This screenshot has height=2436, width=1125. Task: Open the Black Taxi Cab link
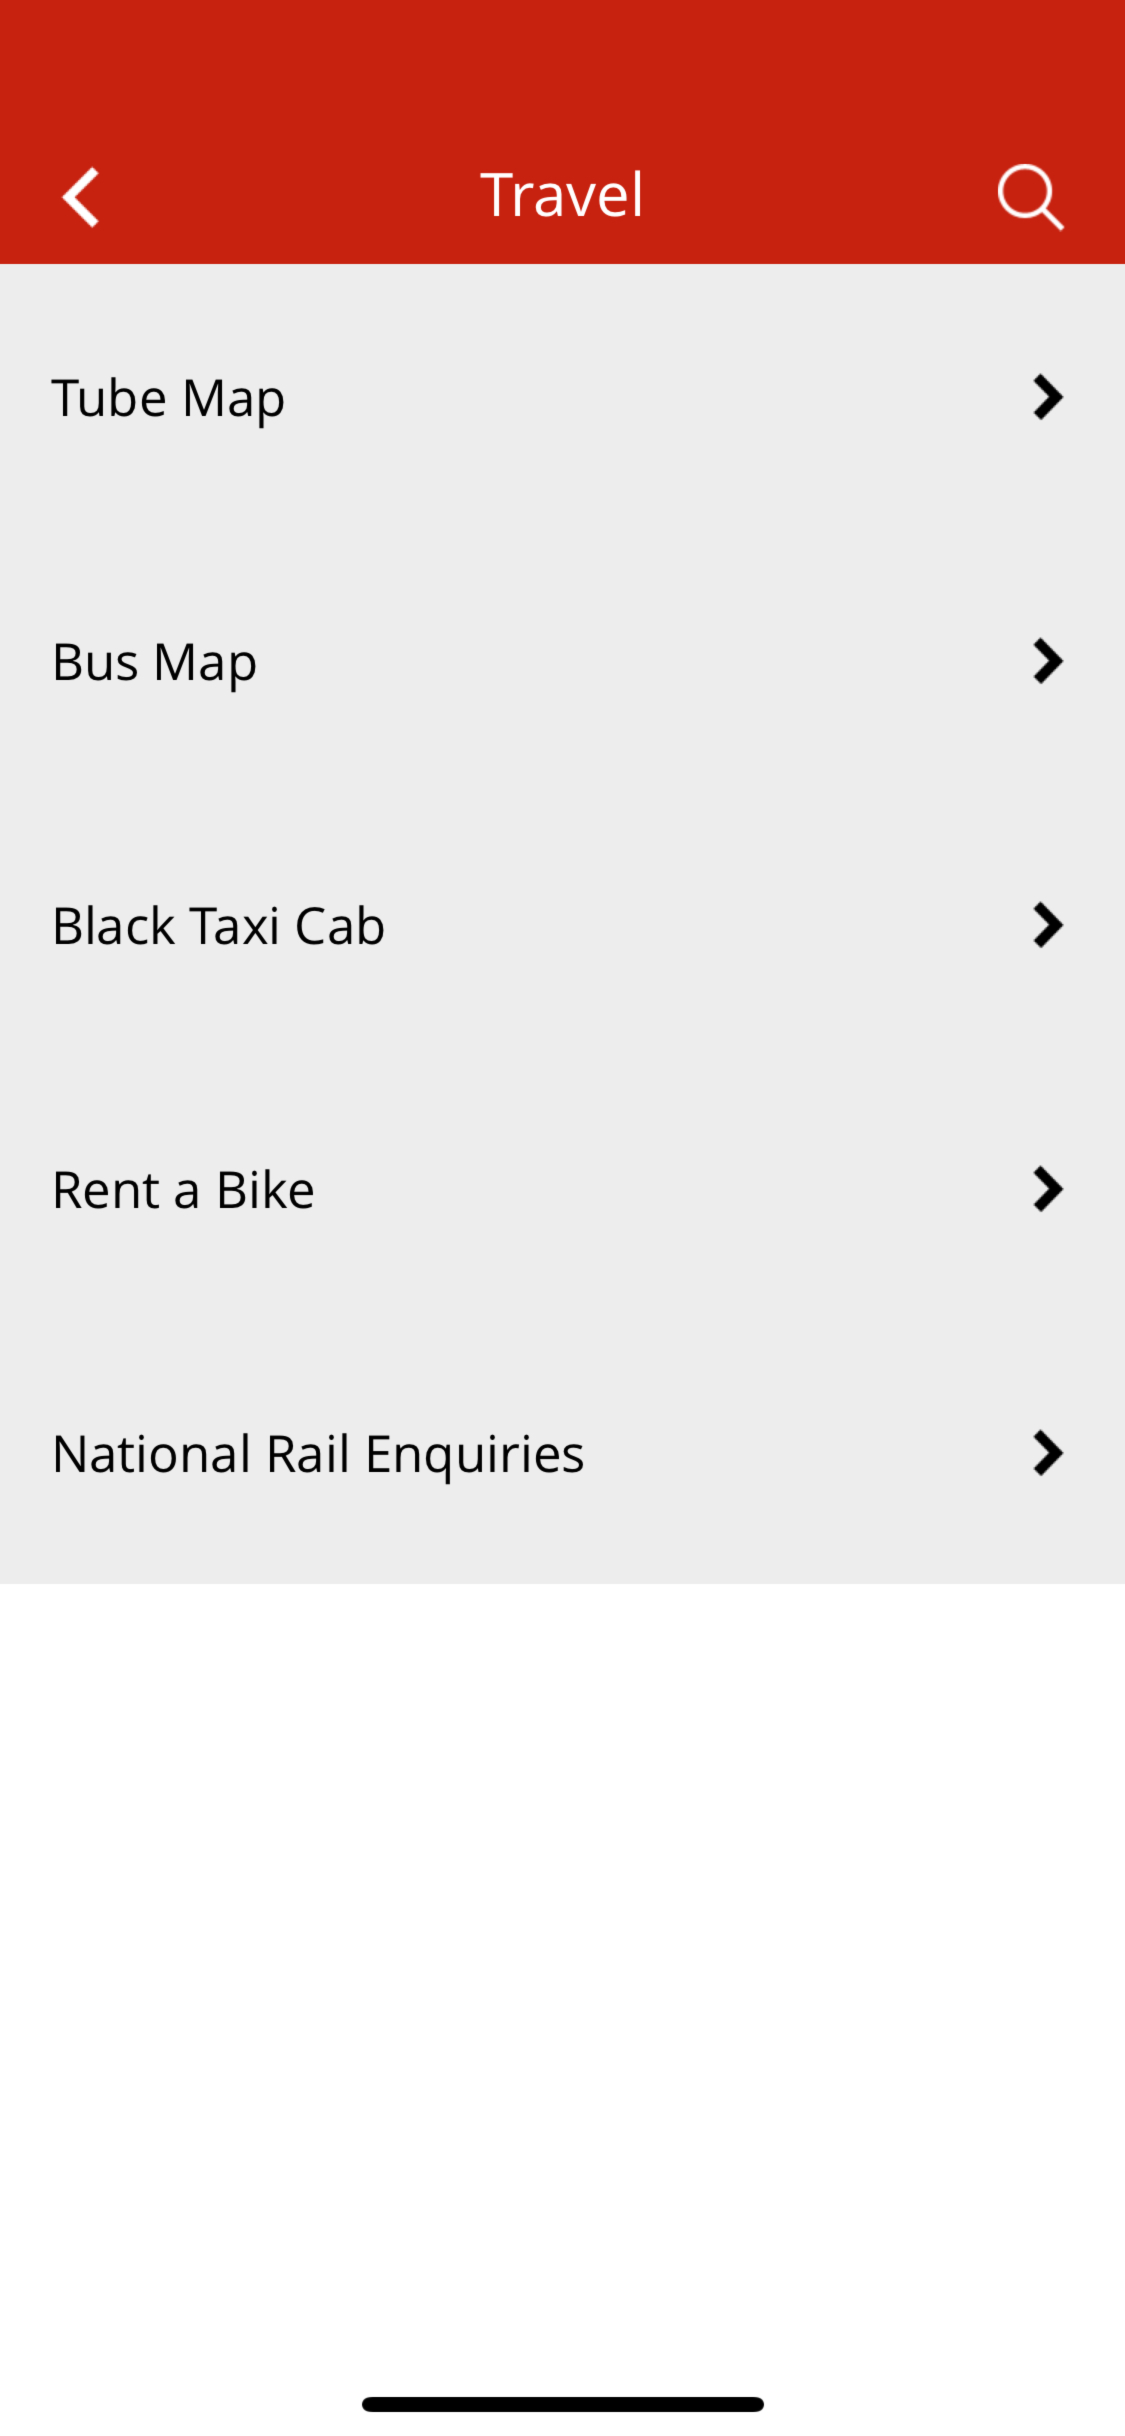[x=218, y=926]
